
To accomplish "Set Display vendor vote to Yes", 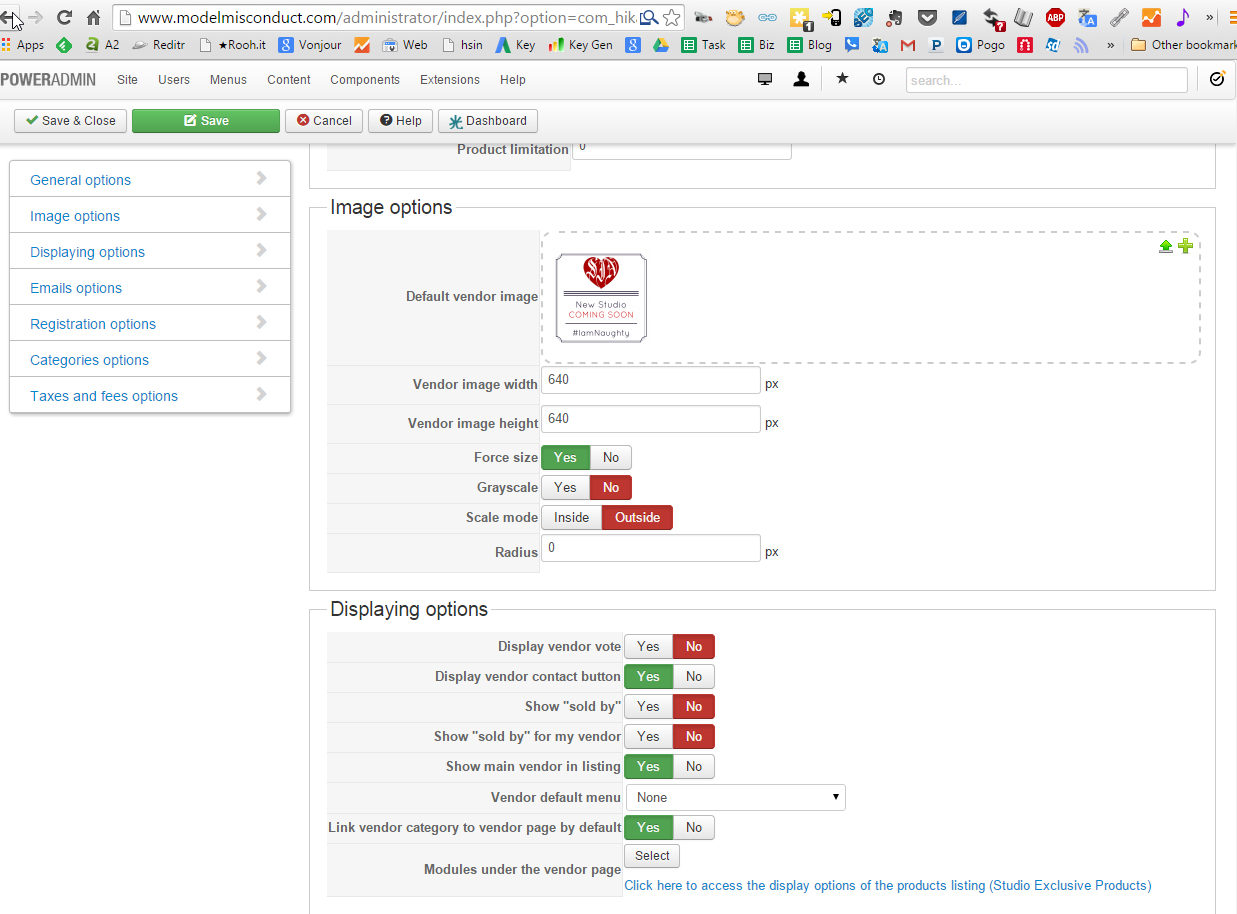I will point(648,646).
